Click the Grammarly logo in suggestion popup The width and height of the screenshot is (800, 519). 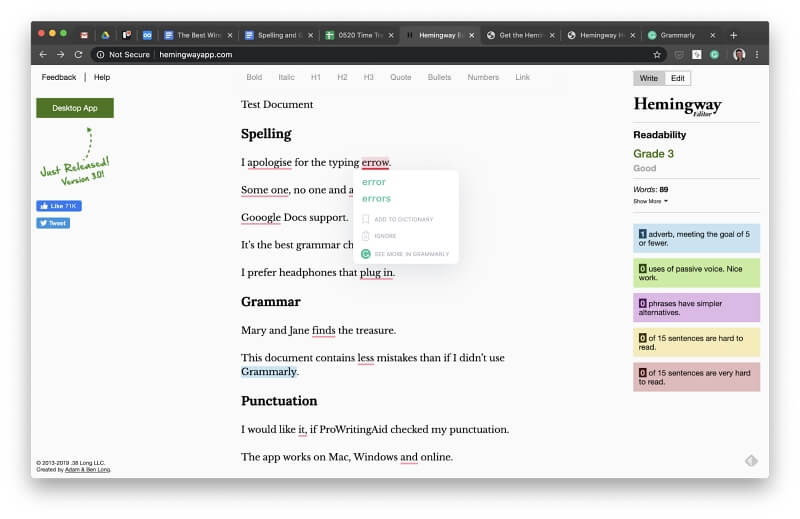365,254
